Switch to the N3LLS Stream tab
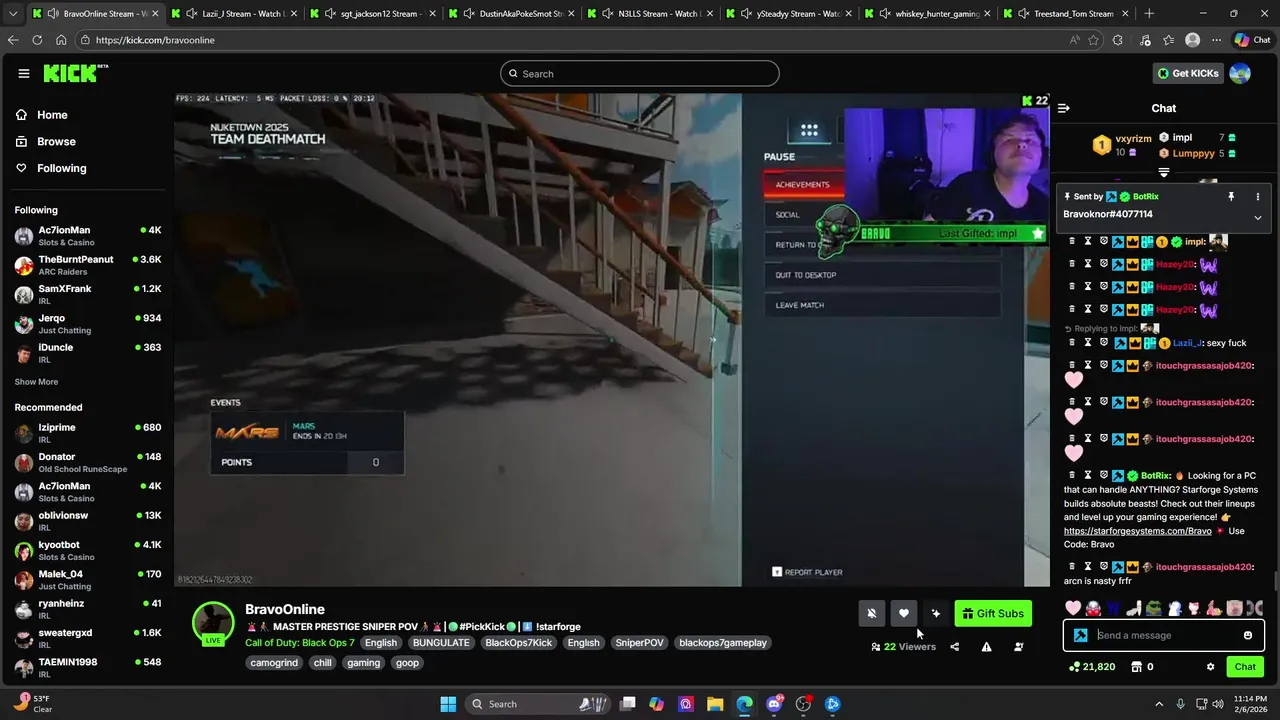Image resolution: width=1280 pixels, height=720 pixels. coord(649,14)
